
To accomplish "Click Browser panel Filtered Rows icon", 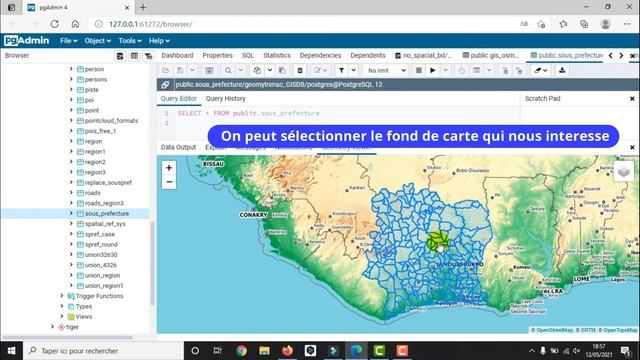I will click(x=149, y=56).
